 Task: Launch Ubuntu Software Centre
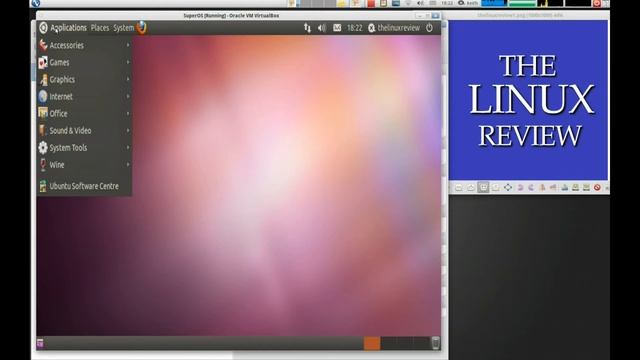click(x=84, y=186)
